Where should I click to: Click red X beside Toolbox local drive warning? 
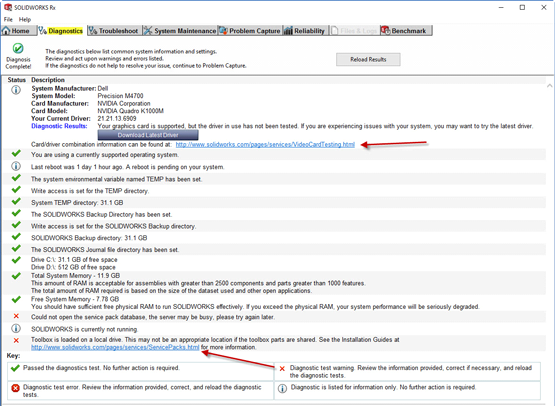(16, 341)
